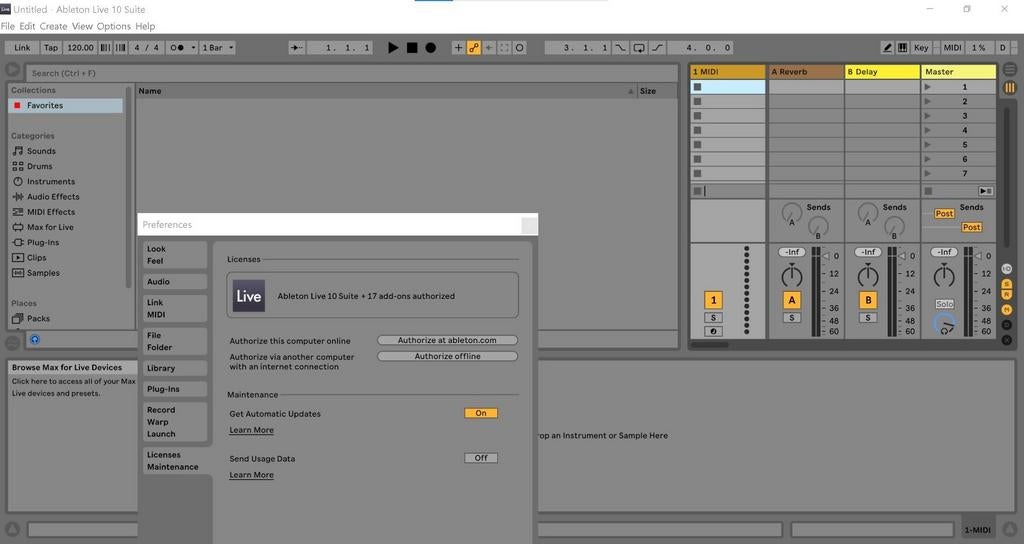1024x544 pixels.
Task: Click Authorize at ableton.com button
Action: pyautogui.click(x=447, y=340)
